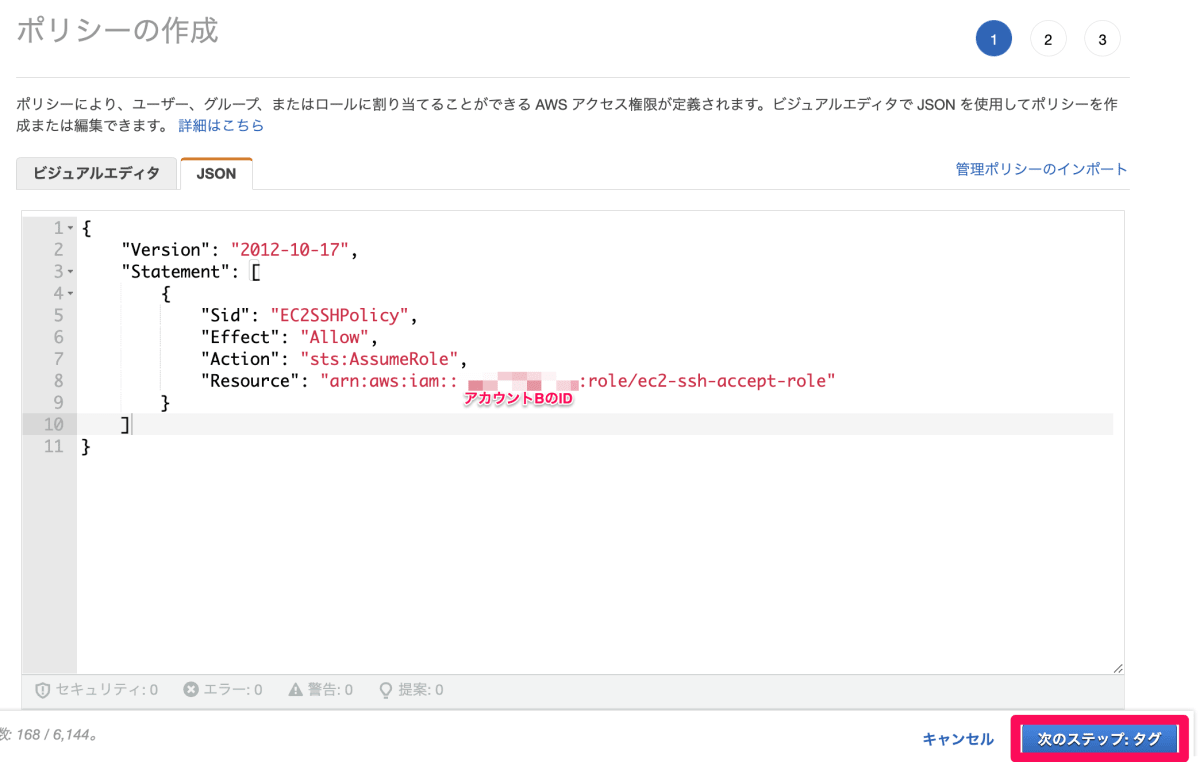1200x762 pixels.
Task: Click the editor resize grip corner
Action: (x=1117, y=668)
